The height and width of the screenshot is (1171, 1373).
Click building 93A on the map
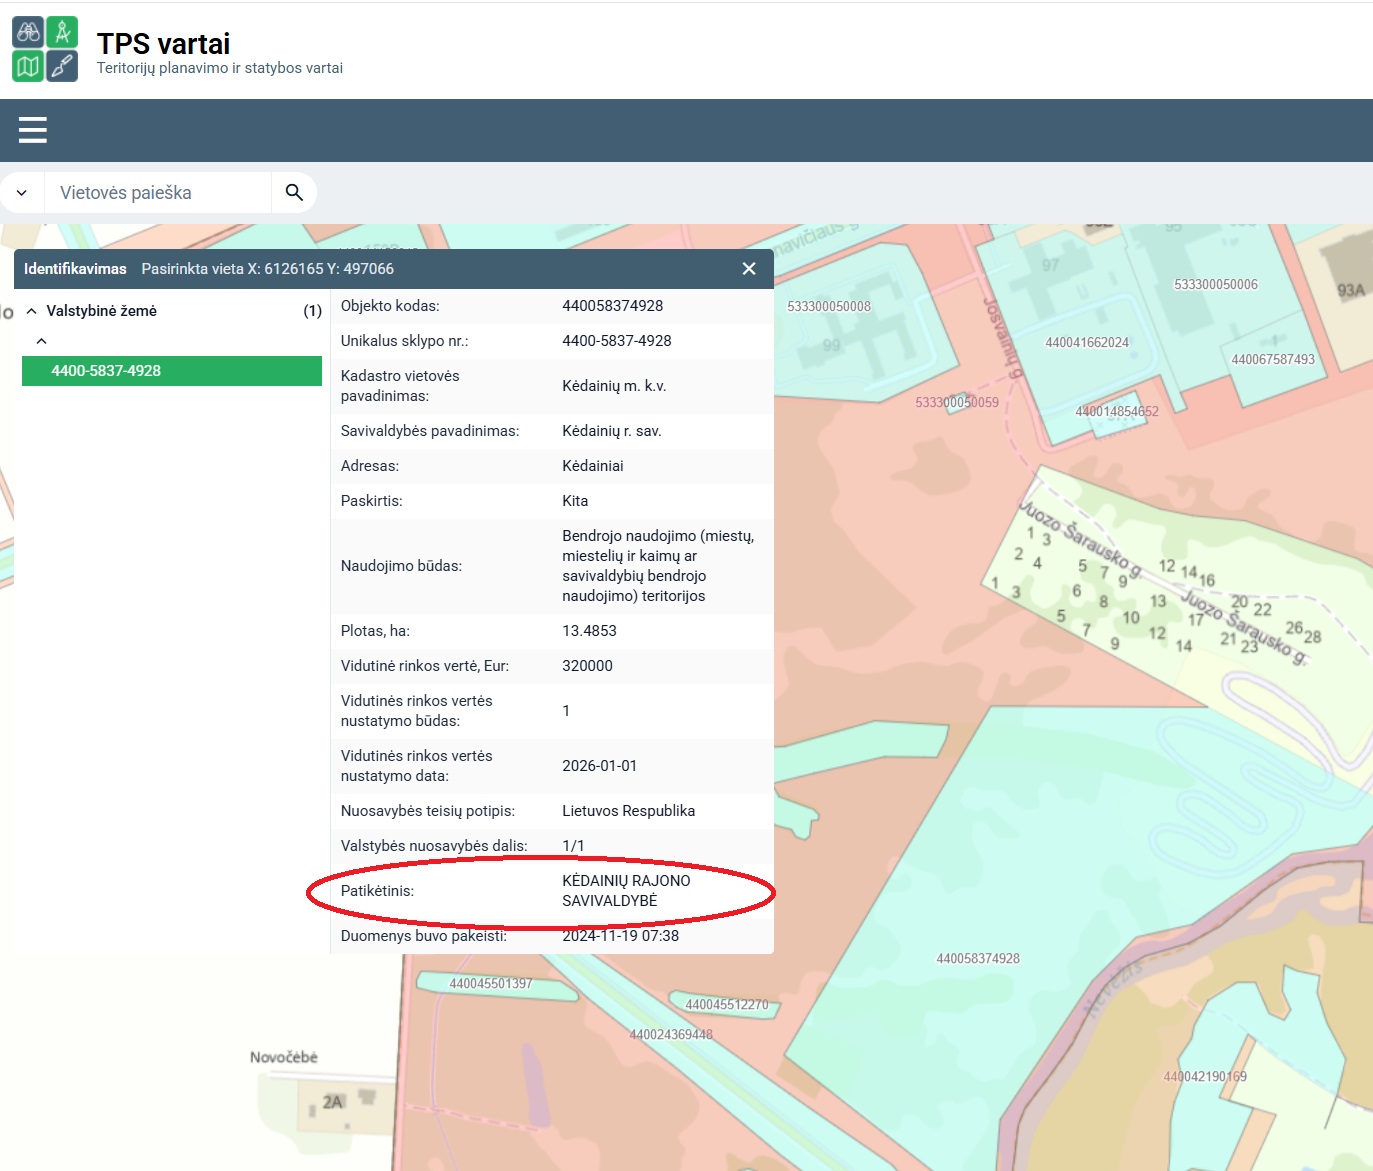1351,290
